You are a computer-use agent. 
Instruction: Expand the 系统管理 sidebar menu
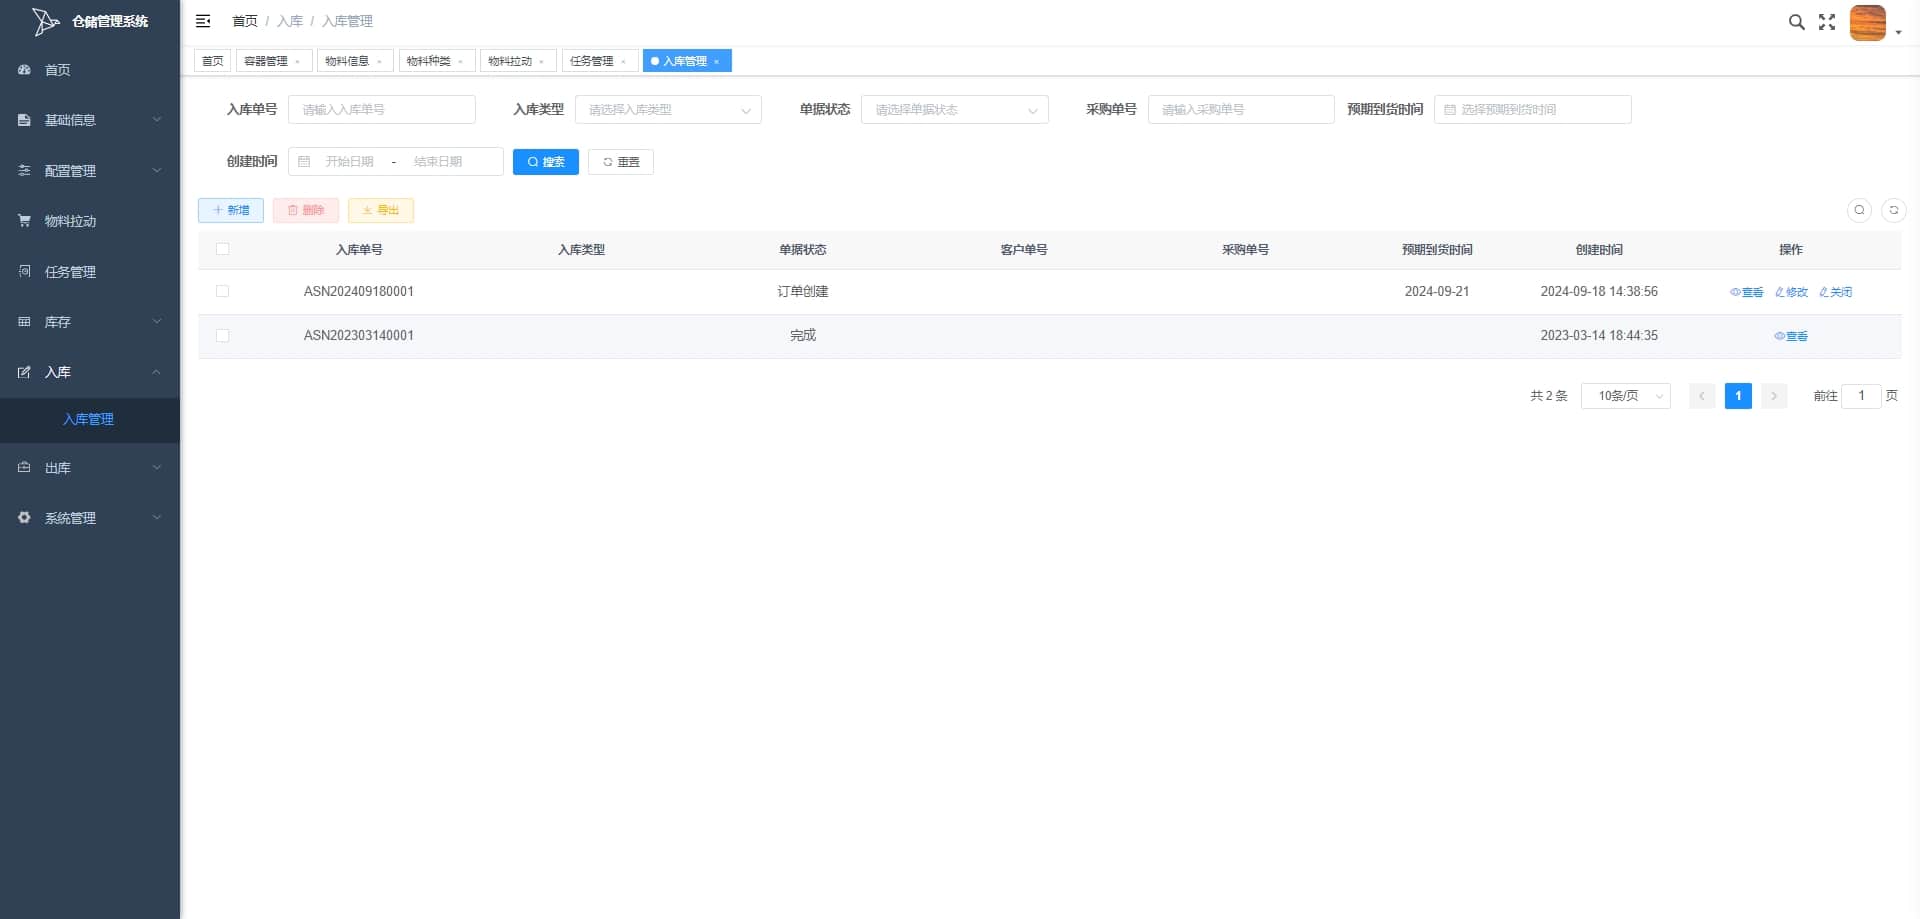(x=90, y=518)
